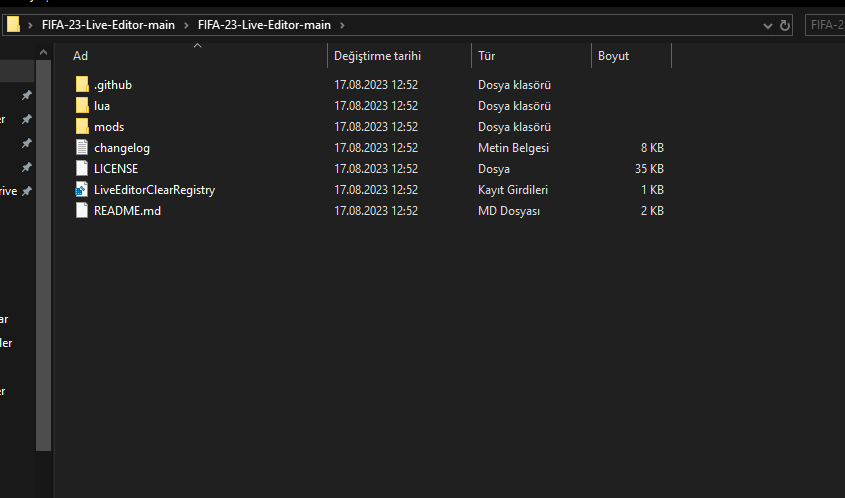Click the Dosya klasörü type of lua row
Screen dimensions: 845x498
[514, 106]
